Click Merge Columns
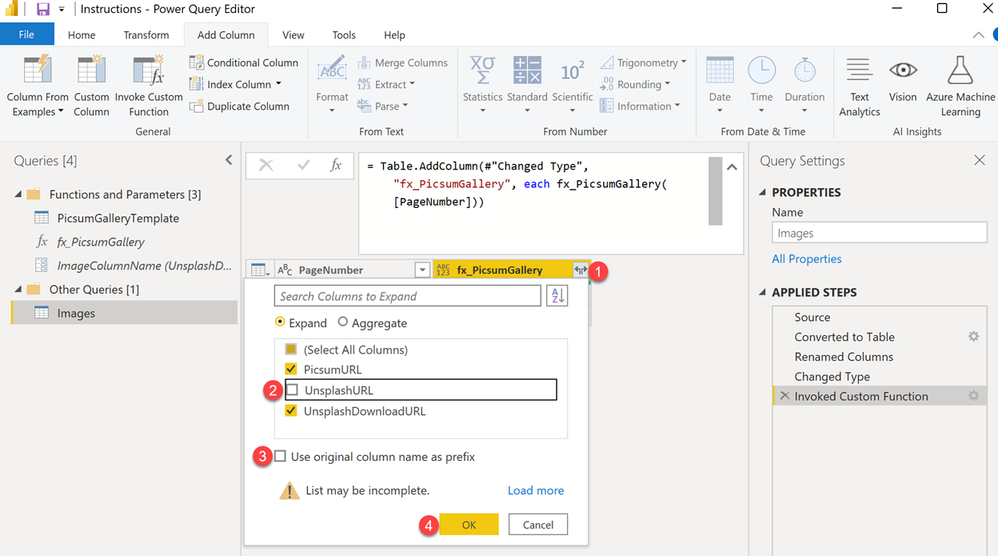Image resolution: width=998 pixels, height=556 pixels. (x=402, y=62)
